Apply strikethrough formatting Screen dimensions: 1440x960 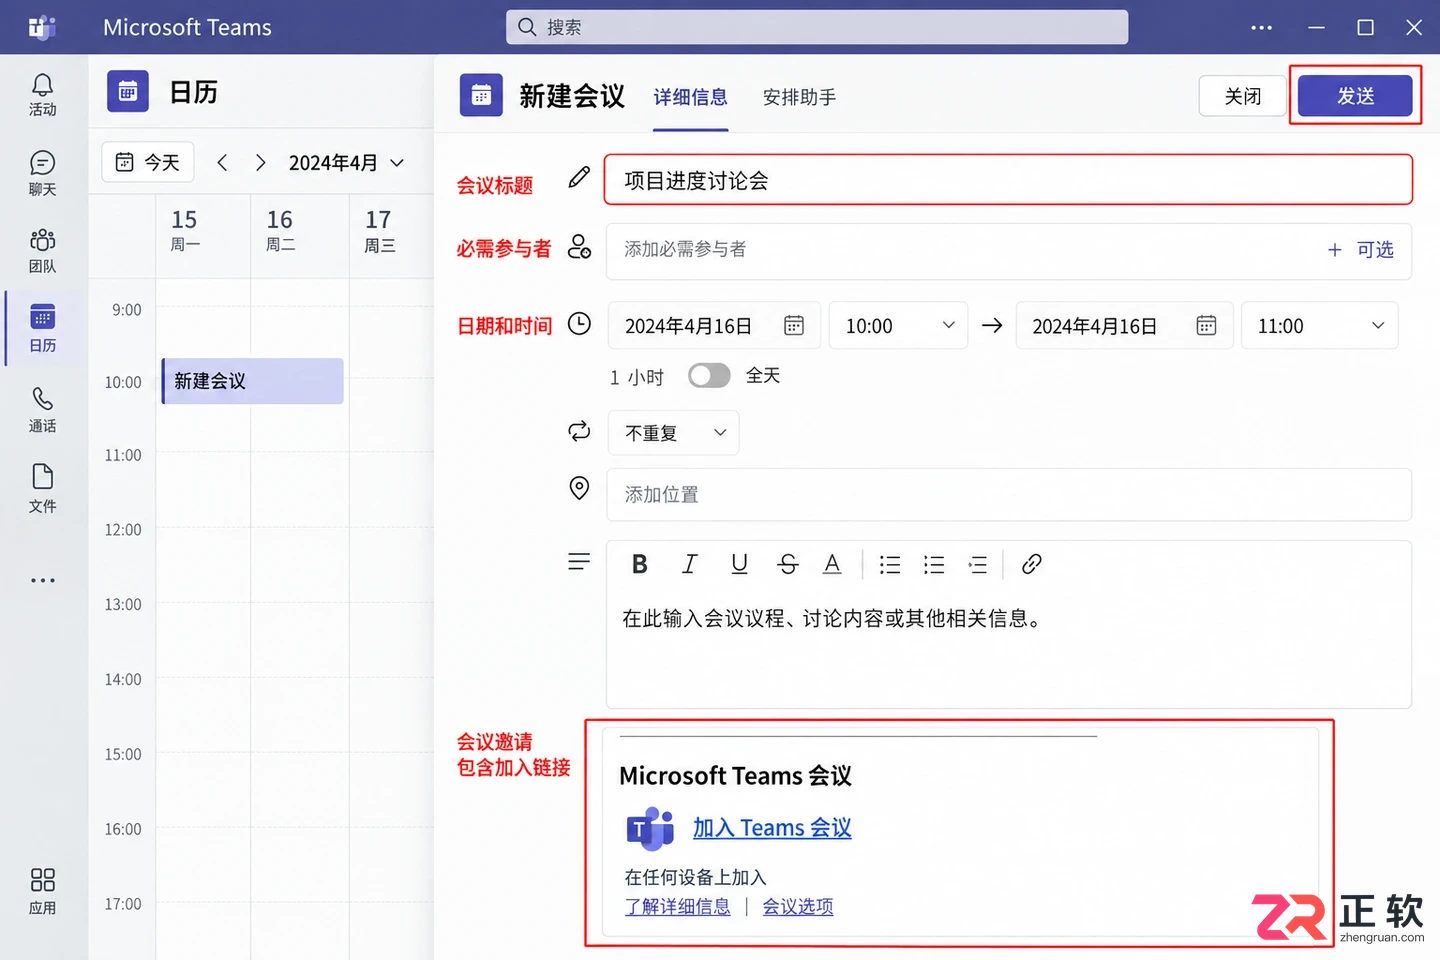[x=788, y=564]
